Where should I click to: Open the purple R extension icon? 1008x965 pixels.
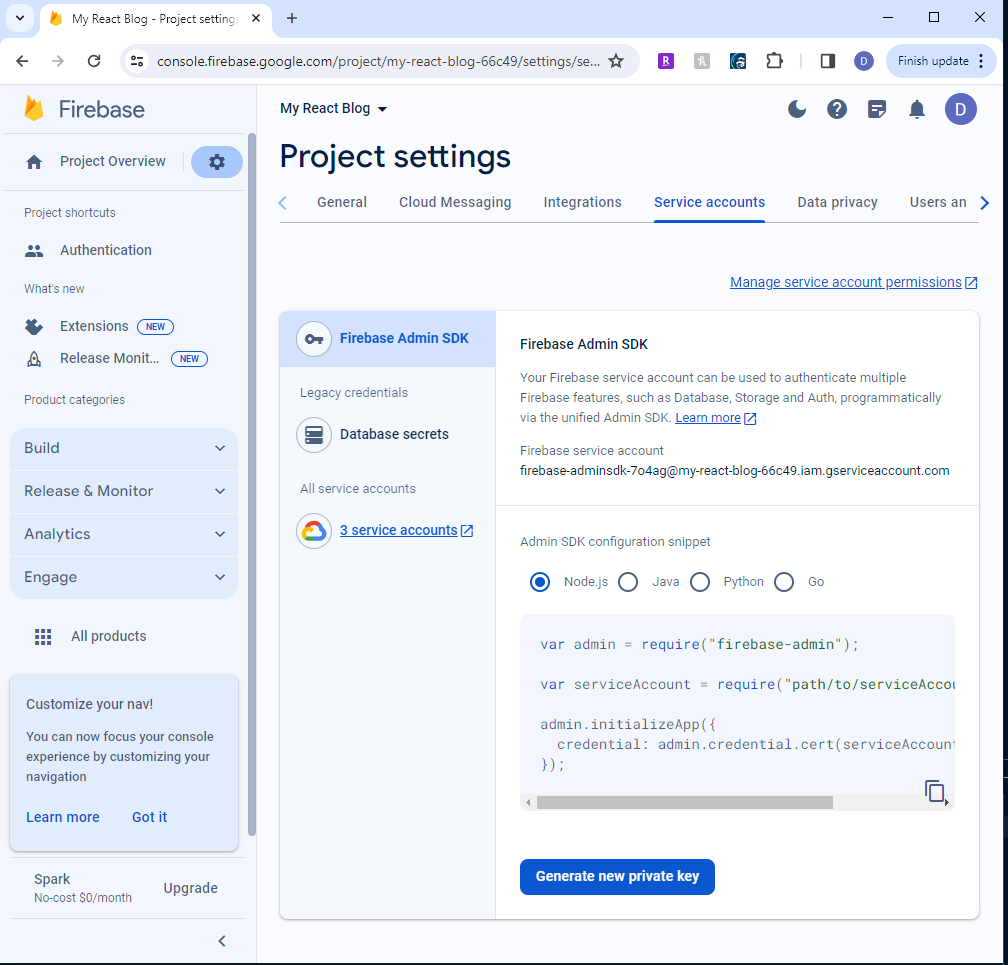point(666,61)
